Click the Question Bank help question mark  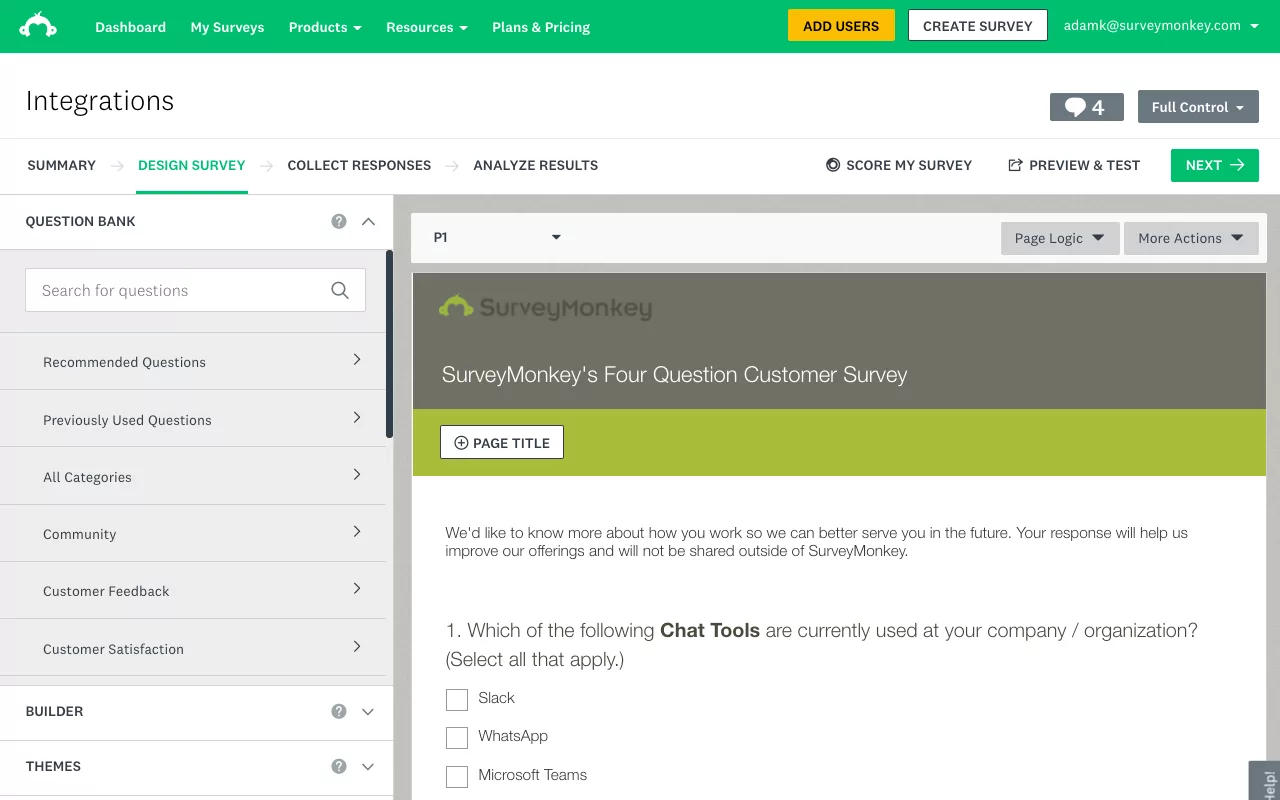coord(339,221)
